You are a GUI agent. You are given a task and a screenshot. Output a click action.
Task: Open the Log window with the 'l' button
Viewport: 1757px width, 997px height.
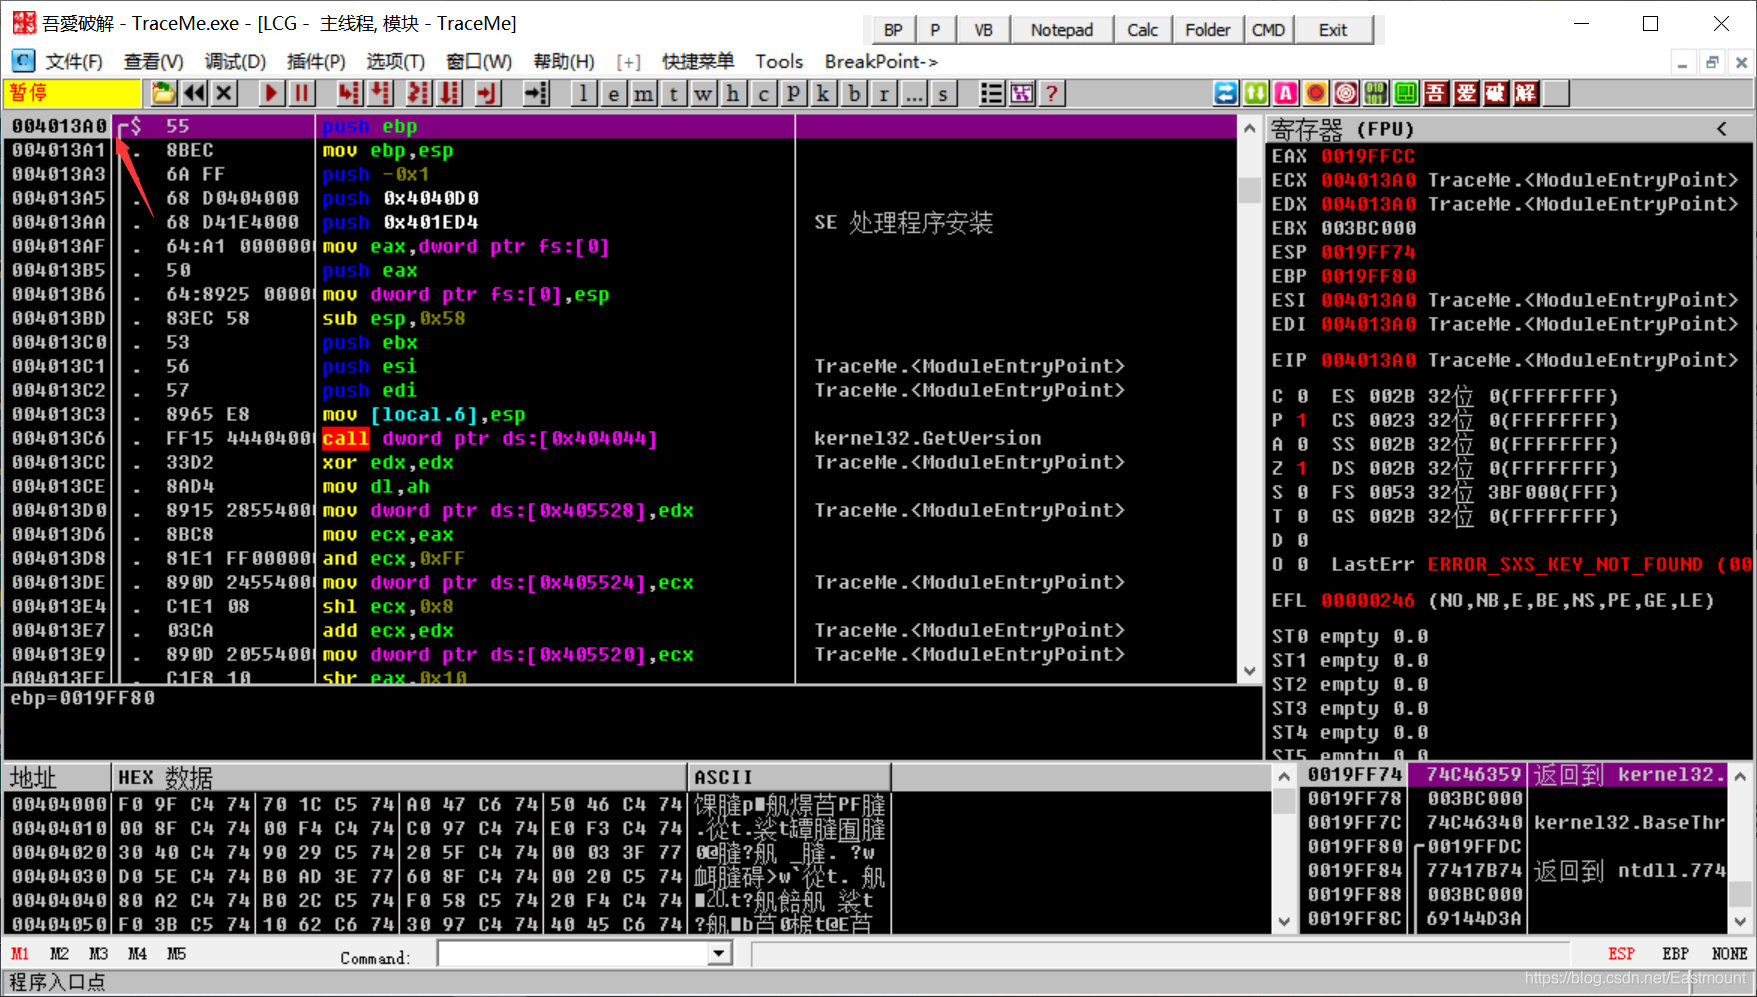pos(584,93)
